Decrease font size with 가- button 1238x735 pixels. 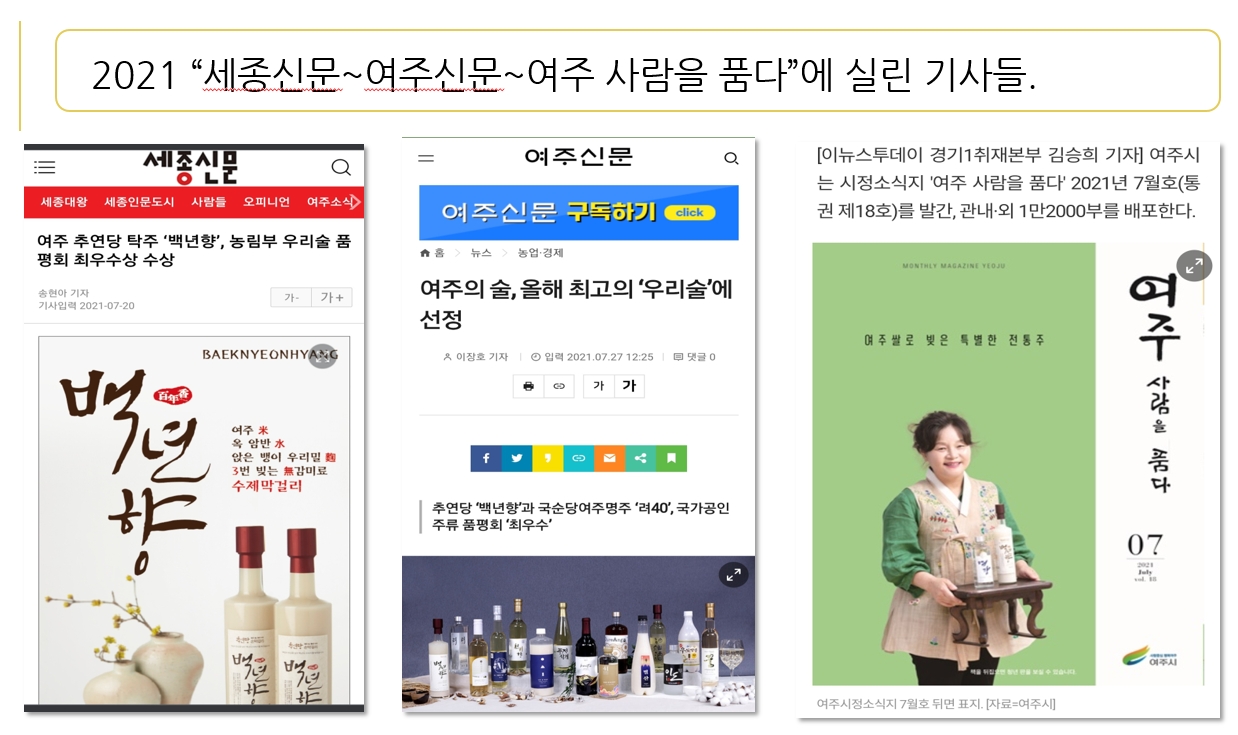coord(291,297)
